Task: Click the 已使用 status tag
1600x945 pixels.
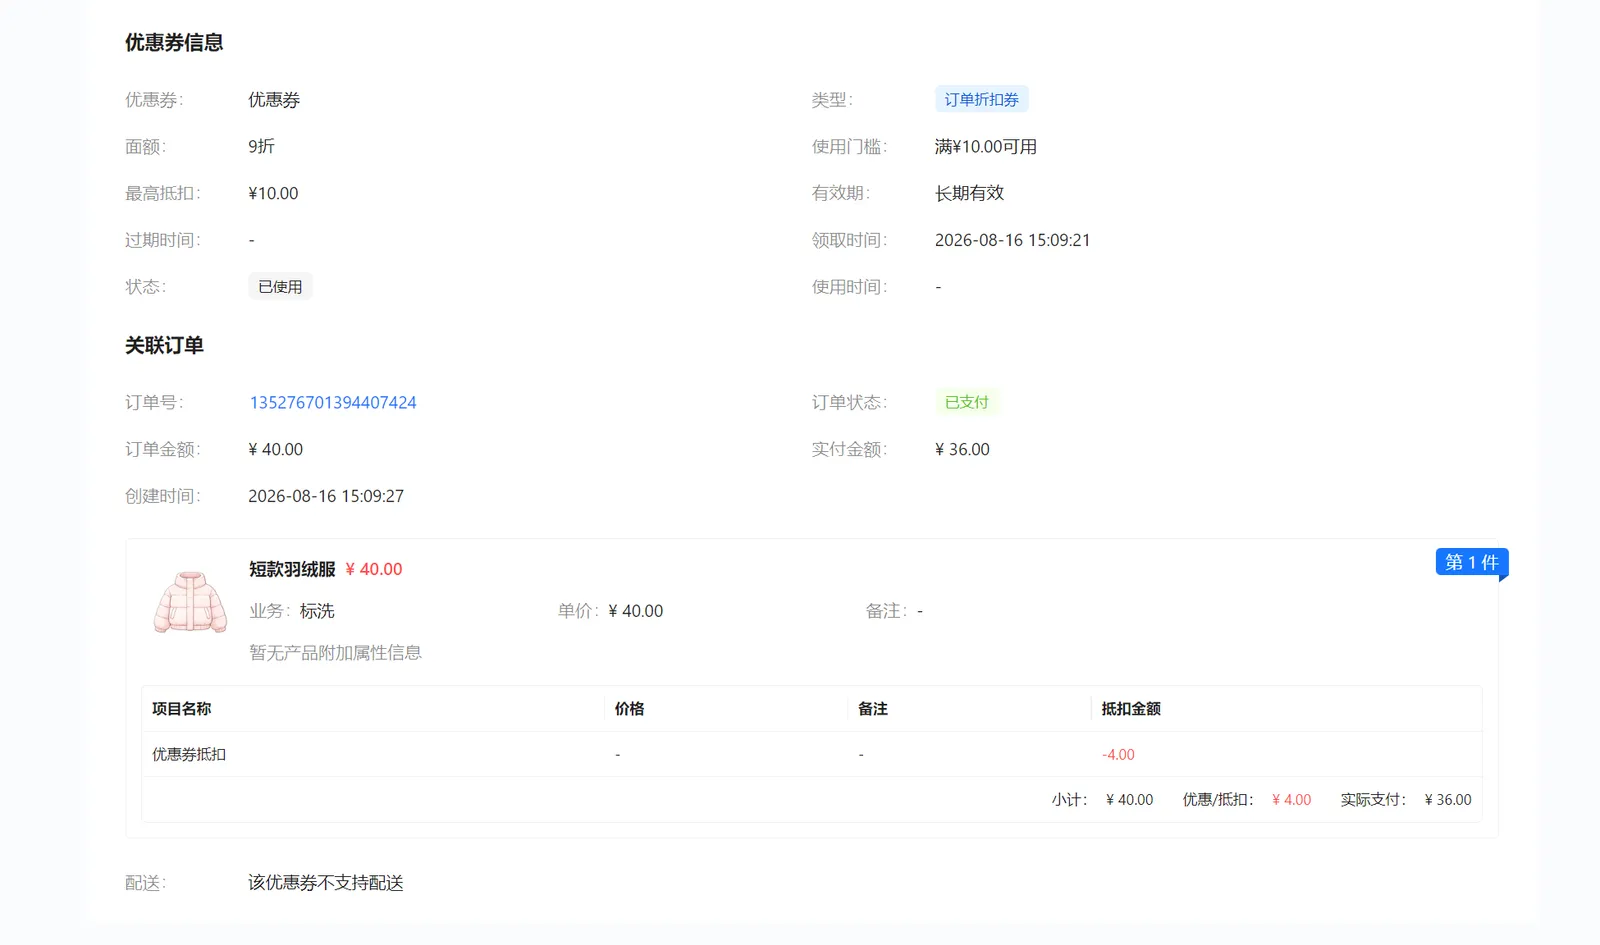Action: point(280,286)
